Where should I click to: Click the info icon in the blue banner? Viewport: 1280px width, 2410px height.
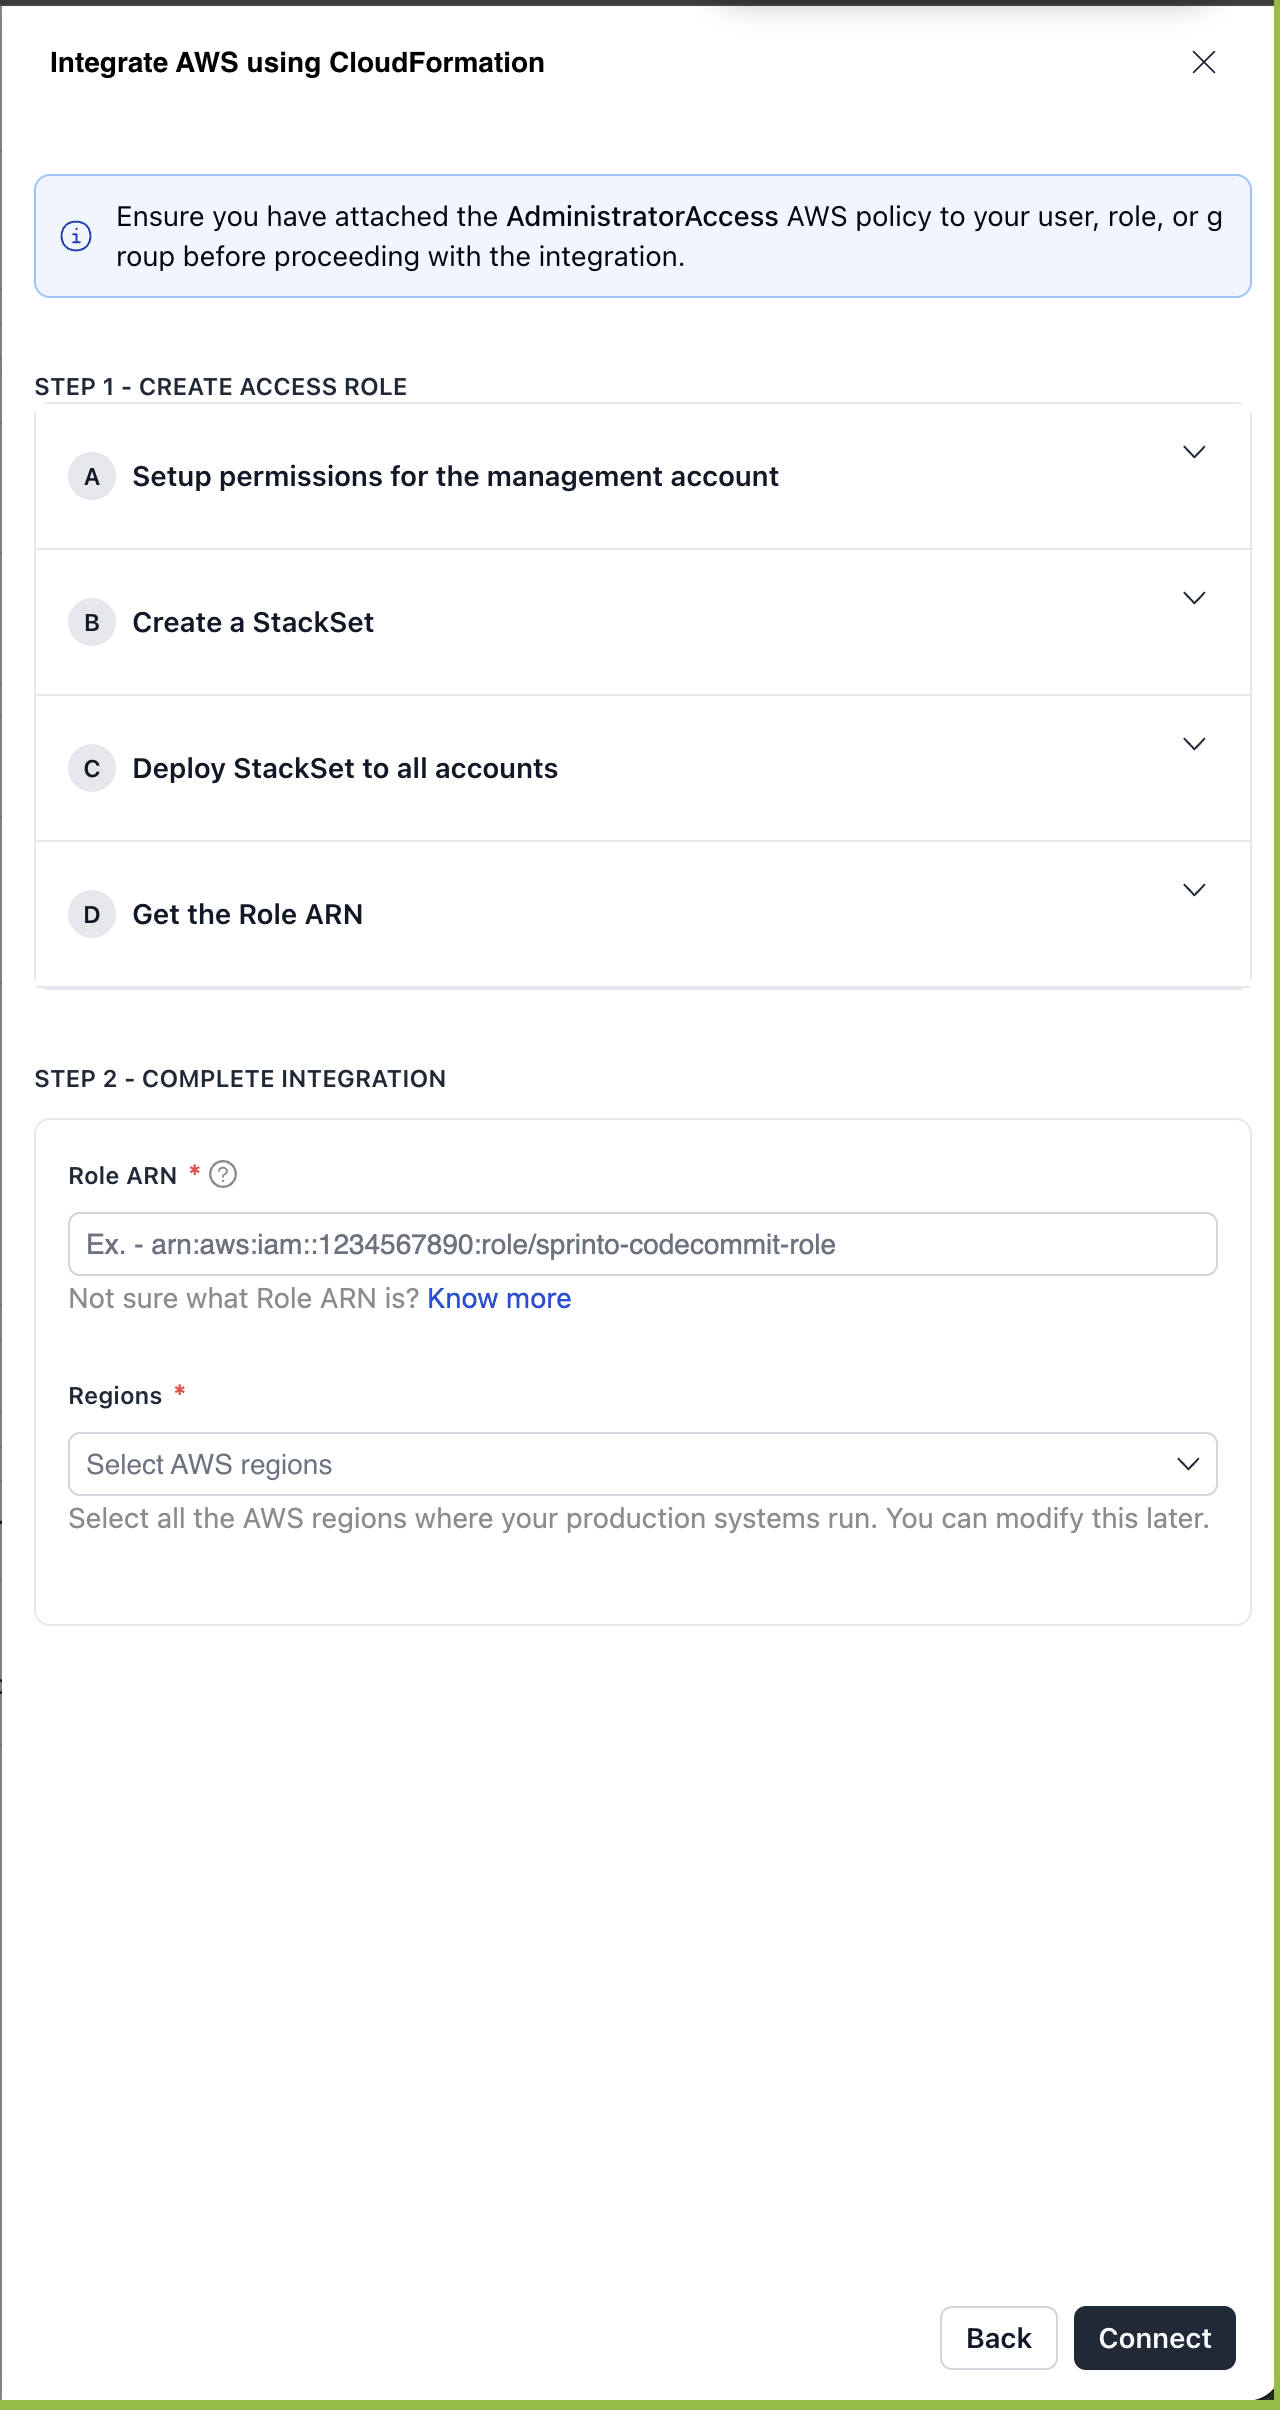(x=76, y=236)
